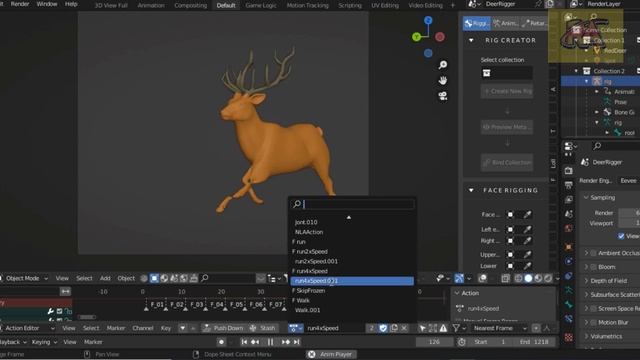Viewport: 640px width, 360px height.
Task: Click the Create New Rig button
Action: point(507,91)
